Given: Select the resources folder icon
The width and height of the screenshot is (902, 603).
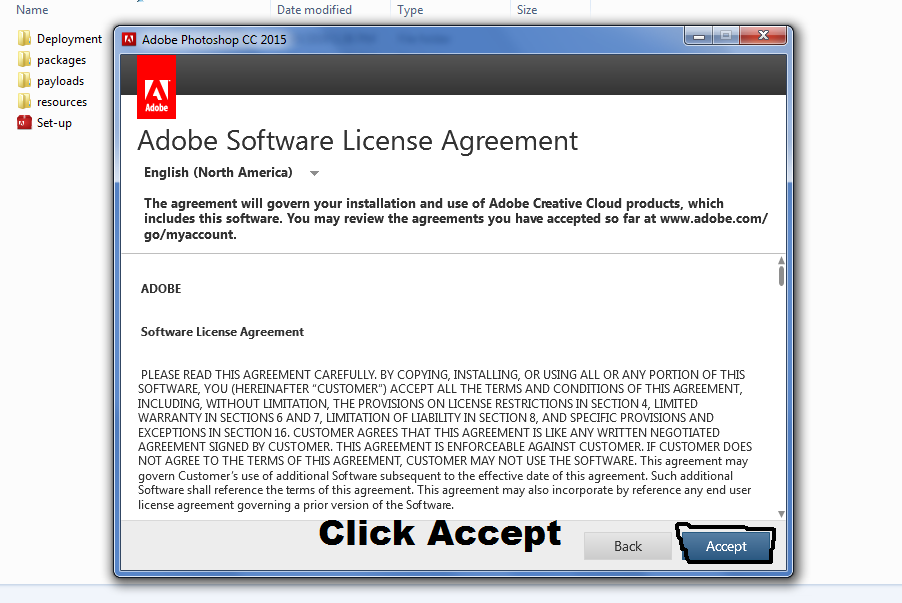Looking at the screenshot, I should point(24,102).
